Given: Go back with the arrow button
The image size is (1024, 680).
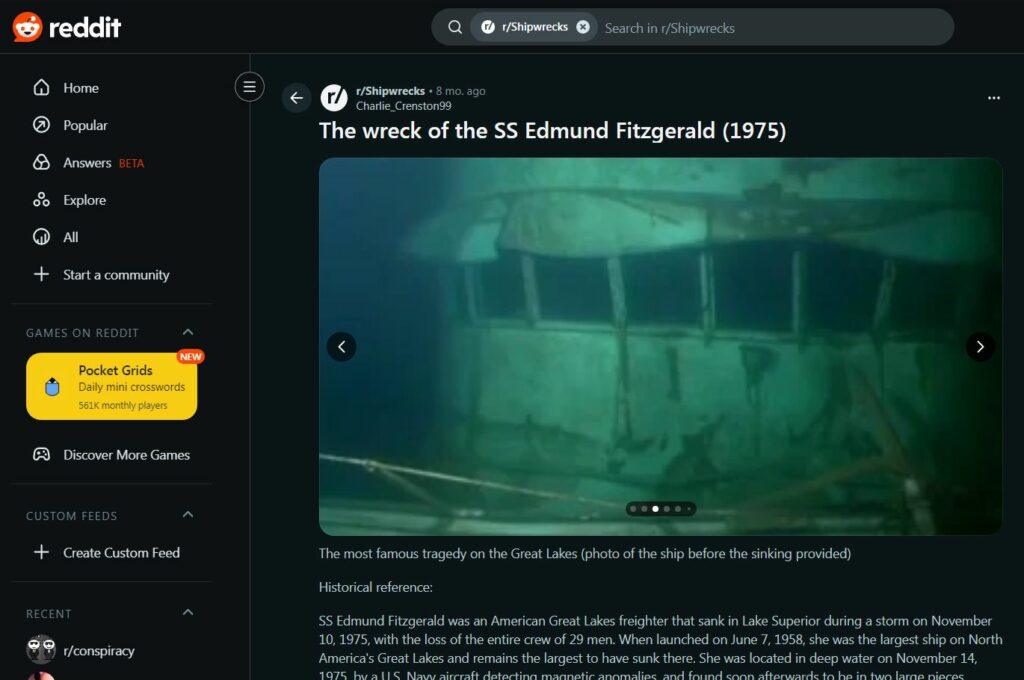Looking at the screenshot, I should tap(296, 98).
